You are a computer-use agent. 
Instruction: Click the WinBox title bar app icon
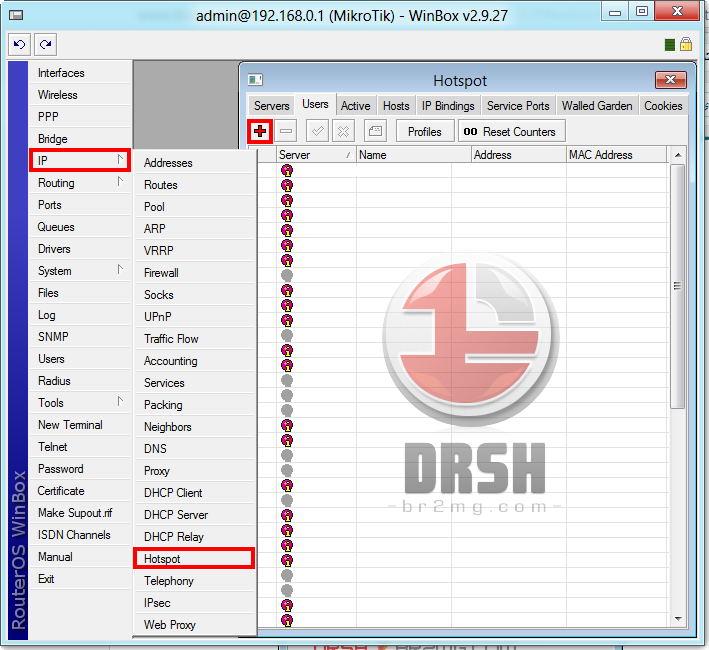pyautogui.click(x=16, y=15)
